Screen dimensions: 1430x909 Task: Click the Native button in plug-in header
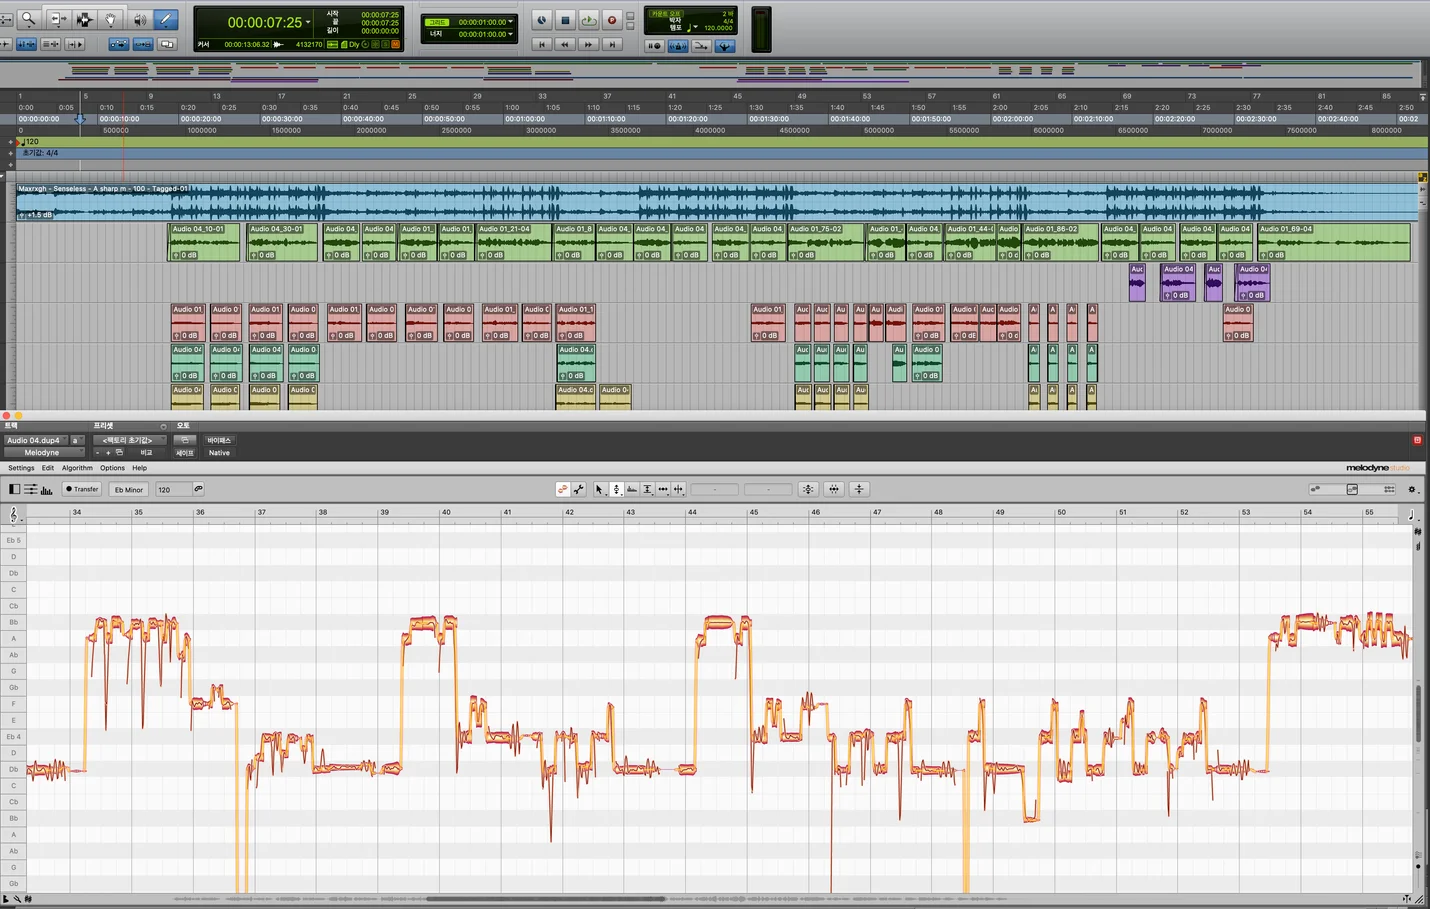click(219, 453)
